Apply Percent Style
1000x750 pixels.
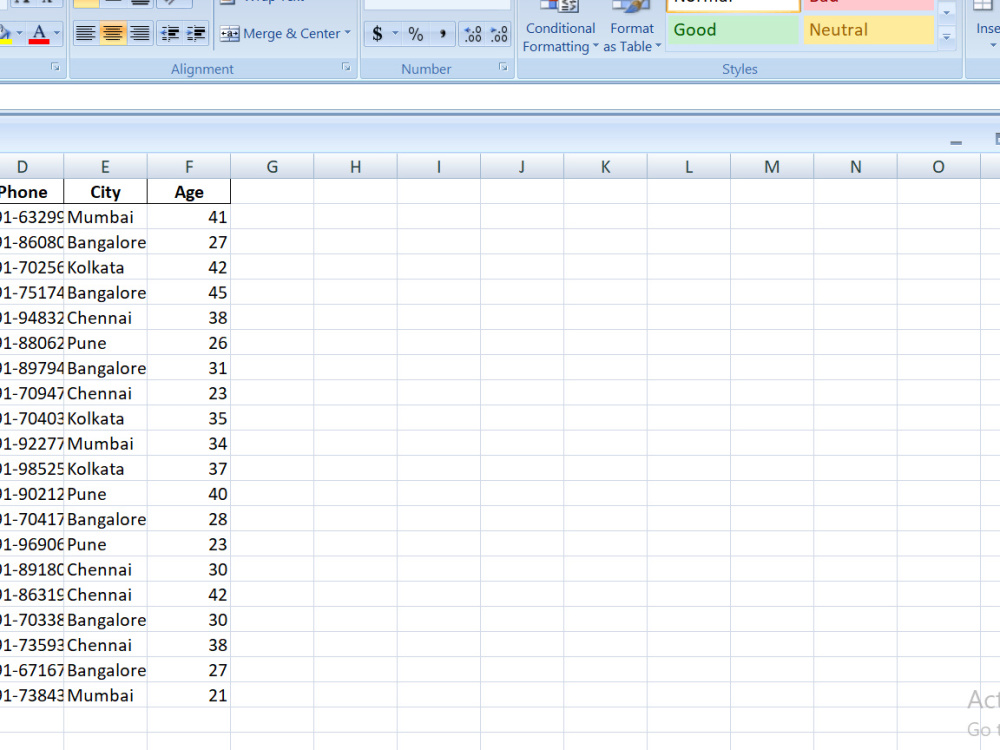pyautogui.click(x=416, y=34)
